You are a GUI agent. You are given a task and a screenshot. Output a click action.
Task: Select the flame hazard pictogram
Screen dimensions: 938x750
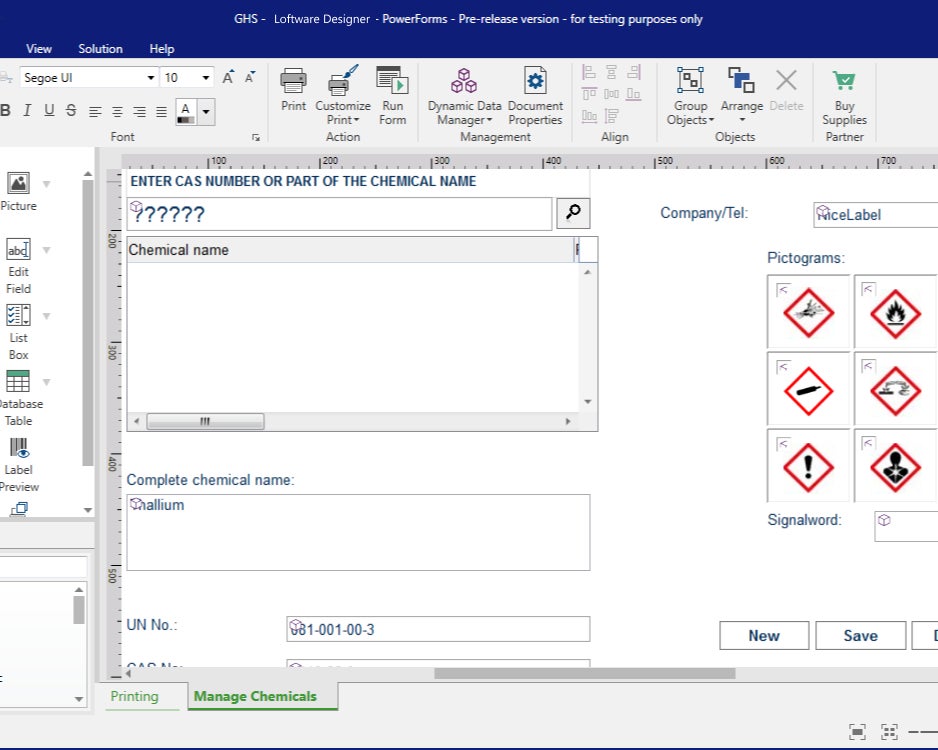coord(894,312)
